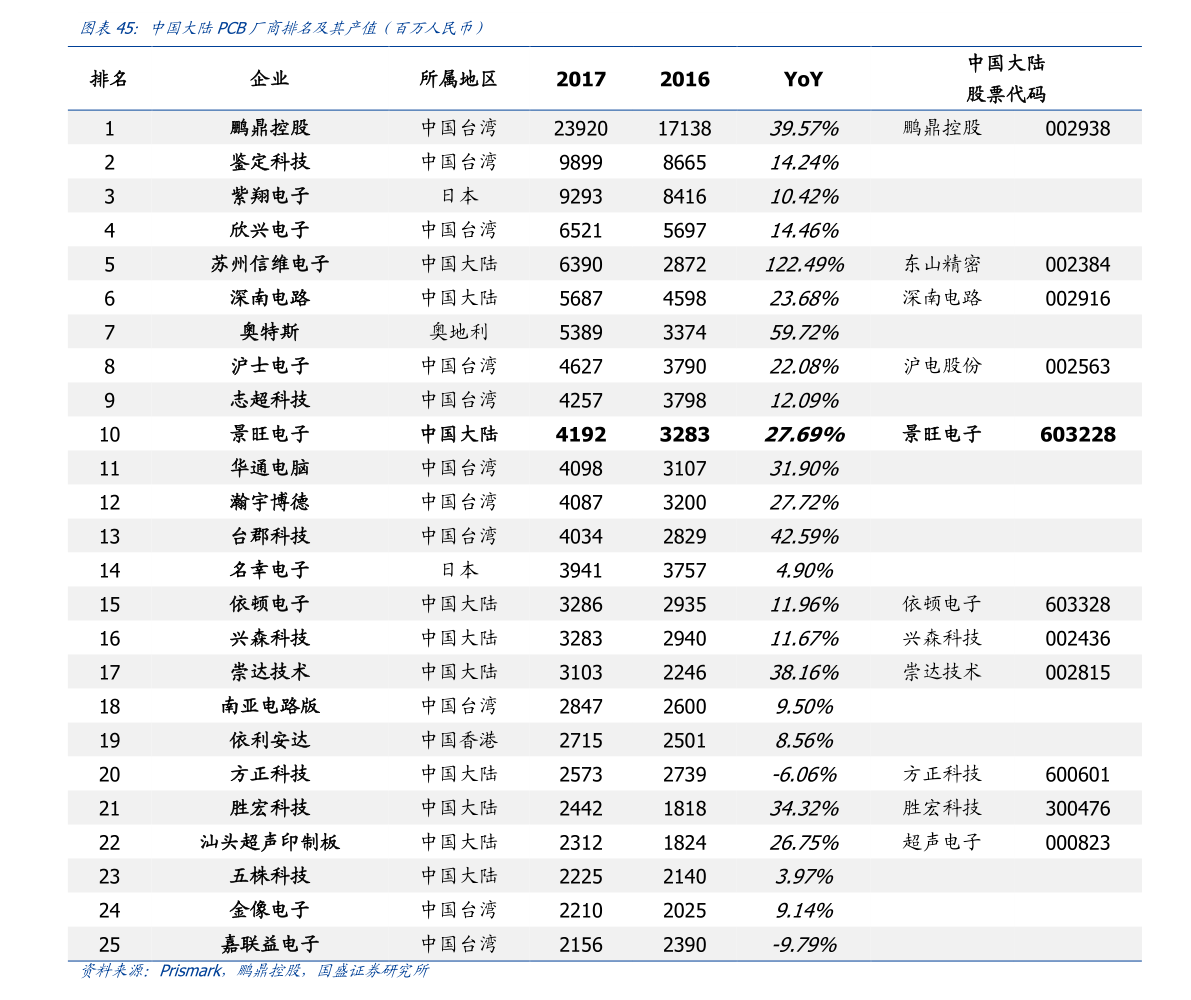Select the YoY column header

coord(803,79)
